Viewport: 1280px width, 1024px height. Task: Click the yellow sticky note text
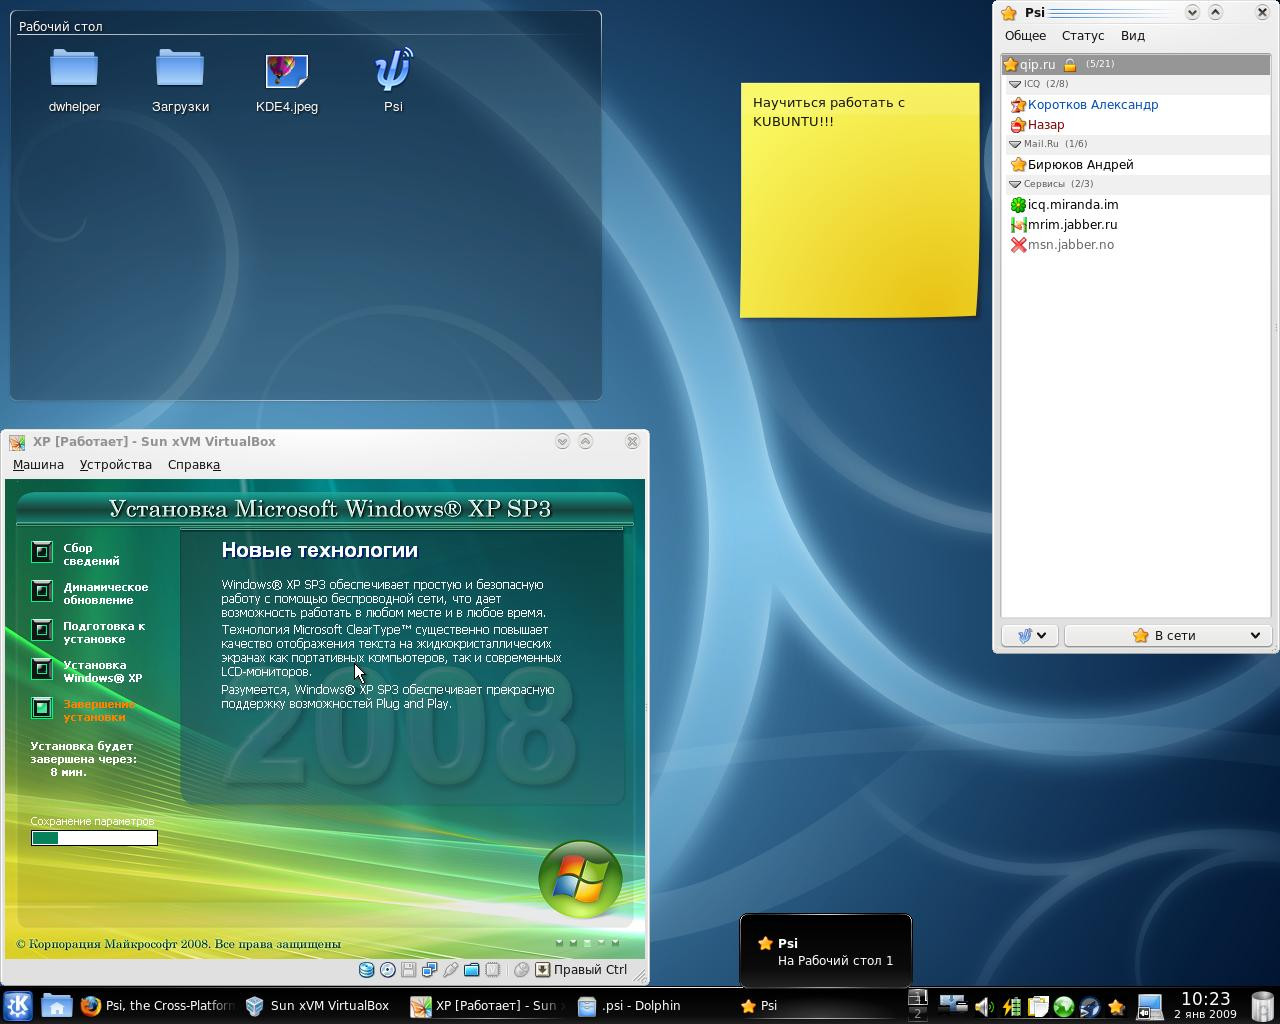[829, 112]
